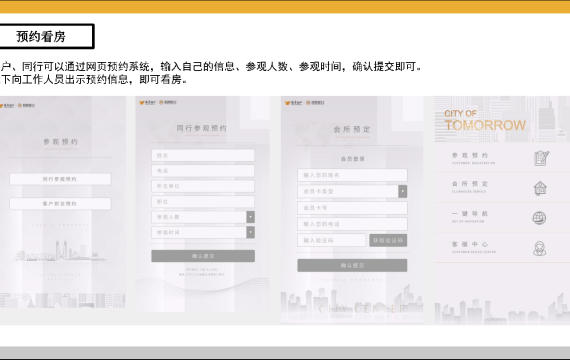Click the 会所预定 clubhouse house icon
The width and height of the screenshot is (570, 360).
tap(540, 188)
